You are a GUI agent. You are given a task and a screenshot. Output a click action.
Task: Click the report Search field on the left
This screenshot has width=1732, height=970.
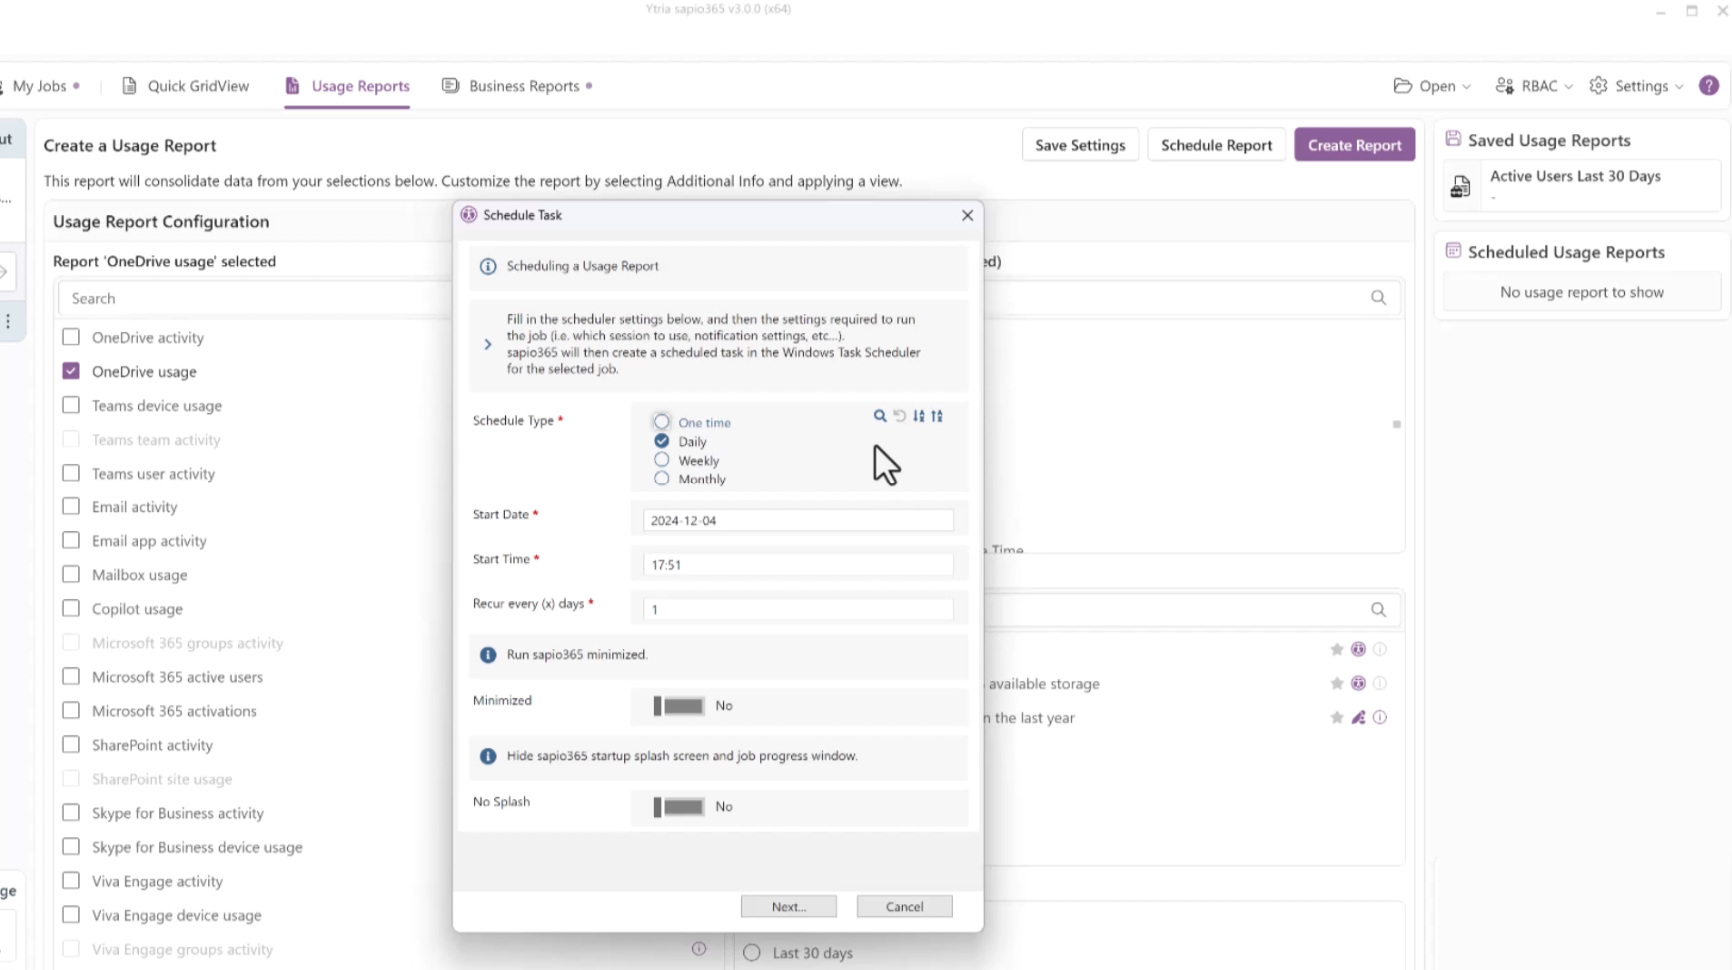255,298
